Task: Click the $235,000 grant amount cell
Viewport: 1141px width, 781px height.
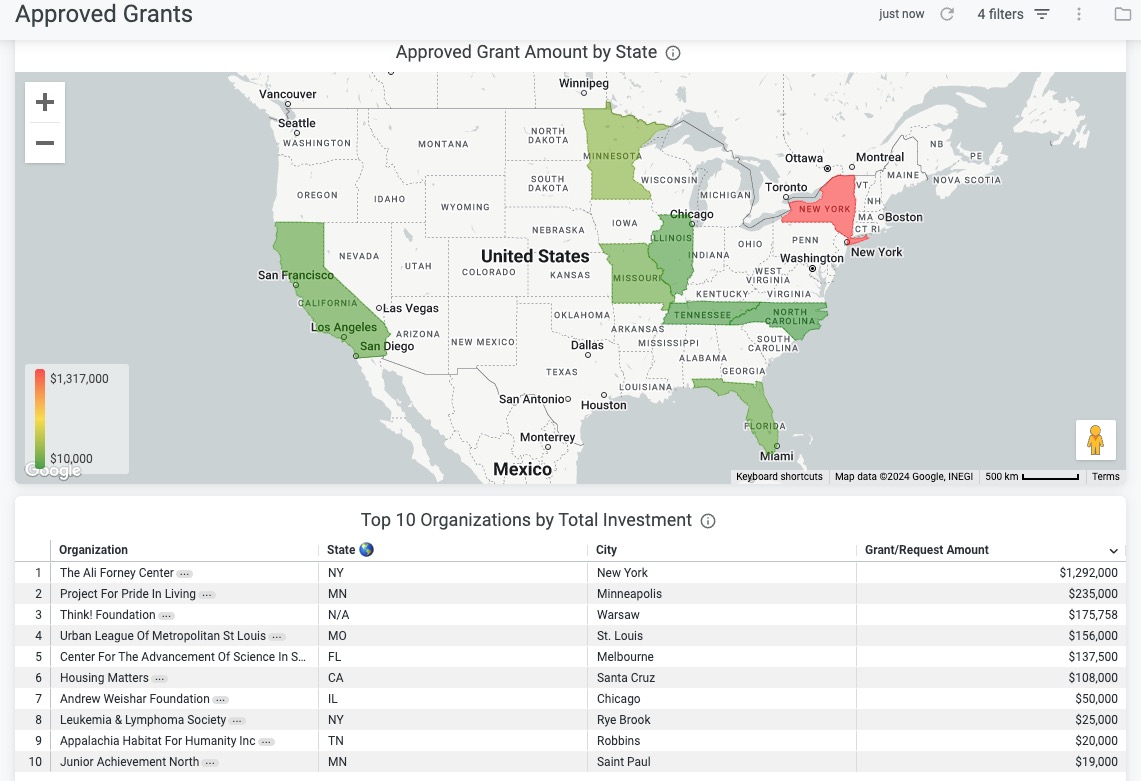Action: coord(1092,594)
